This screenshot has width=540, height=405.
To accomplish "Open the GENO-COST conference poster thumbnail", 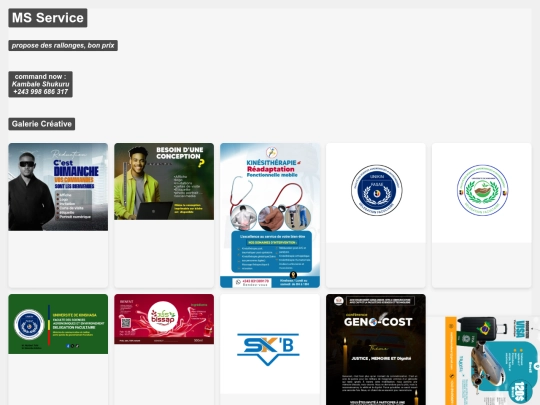I will coord(376,350).
